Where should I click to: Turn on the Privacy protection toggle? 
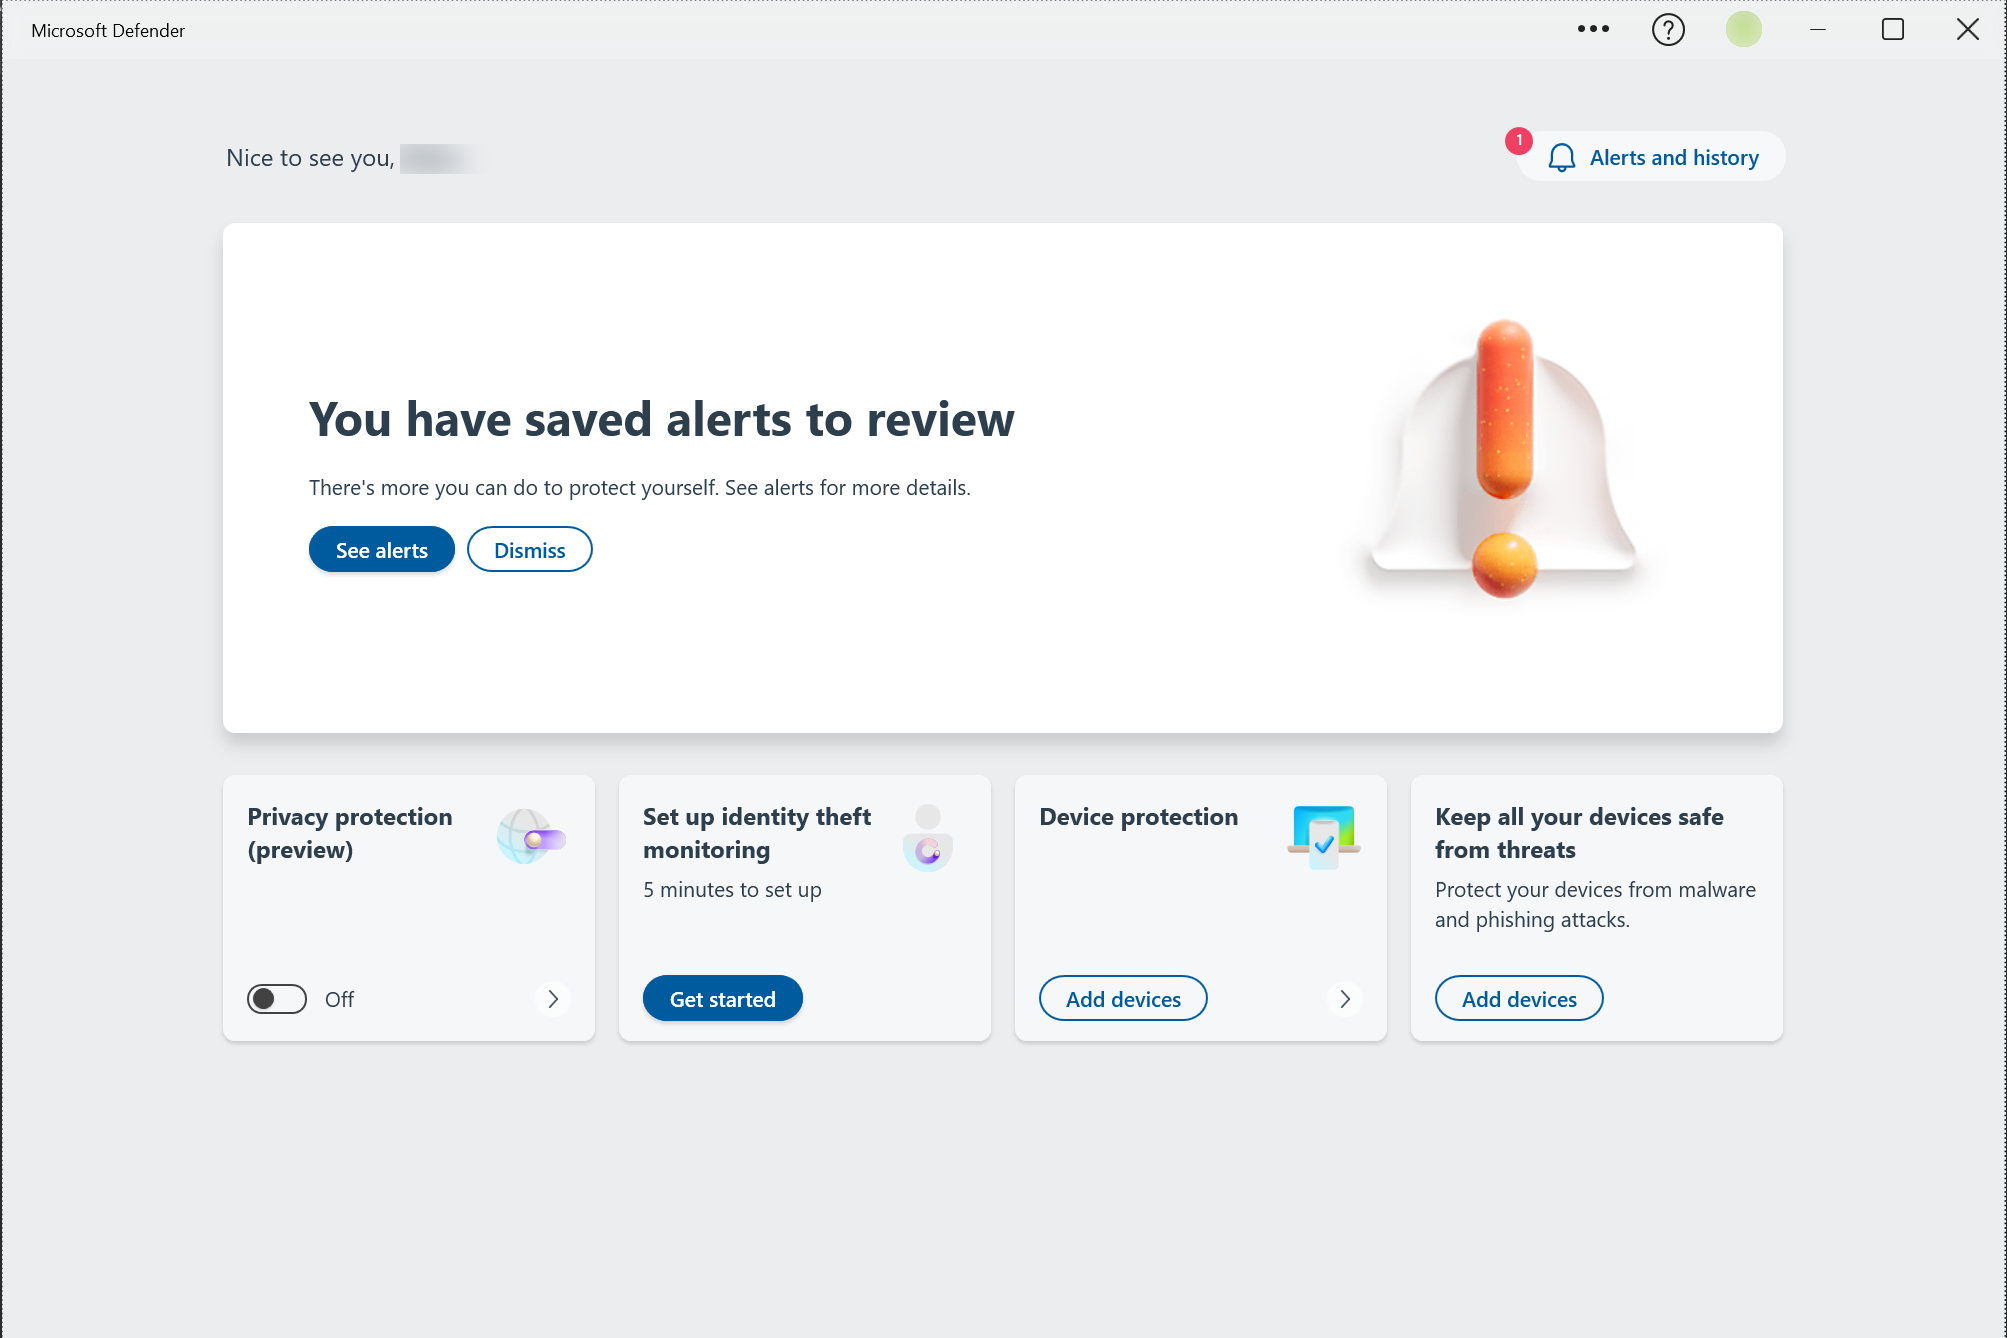click(x=277, y=999)
